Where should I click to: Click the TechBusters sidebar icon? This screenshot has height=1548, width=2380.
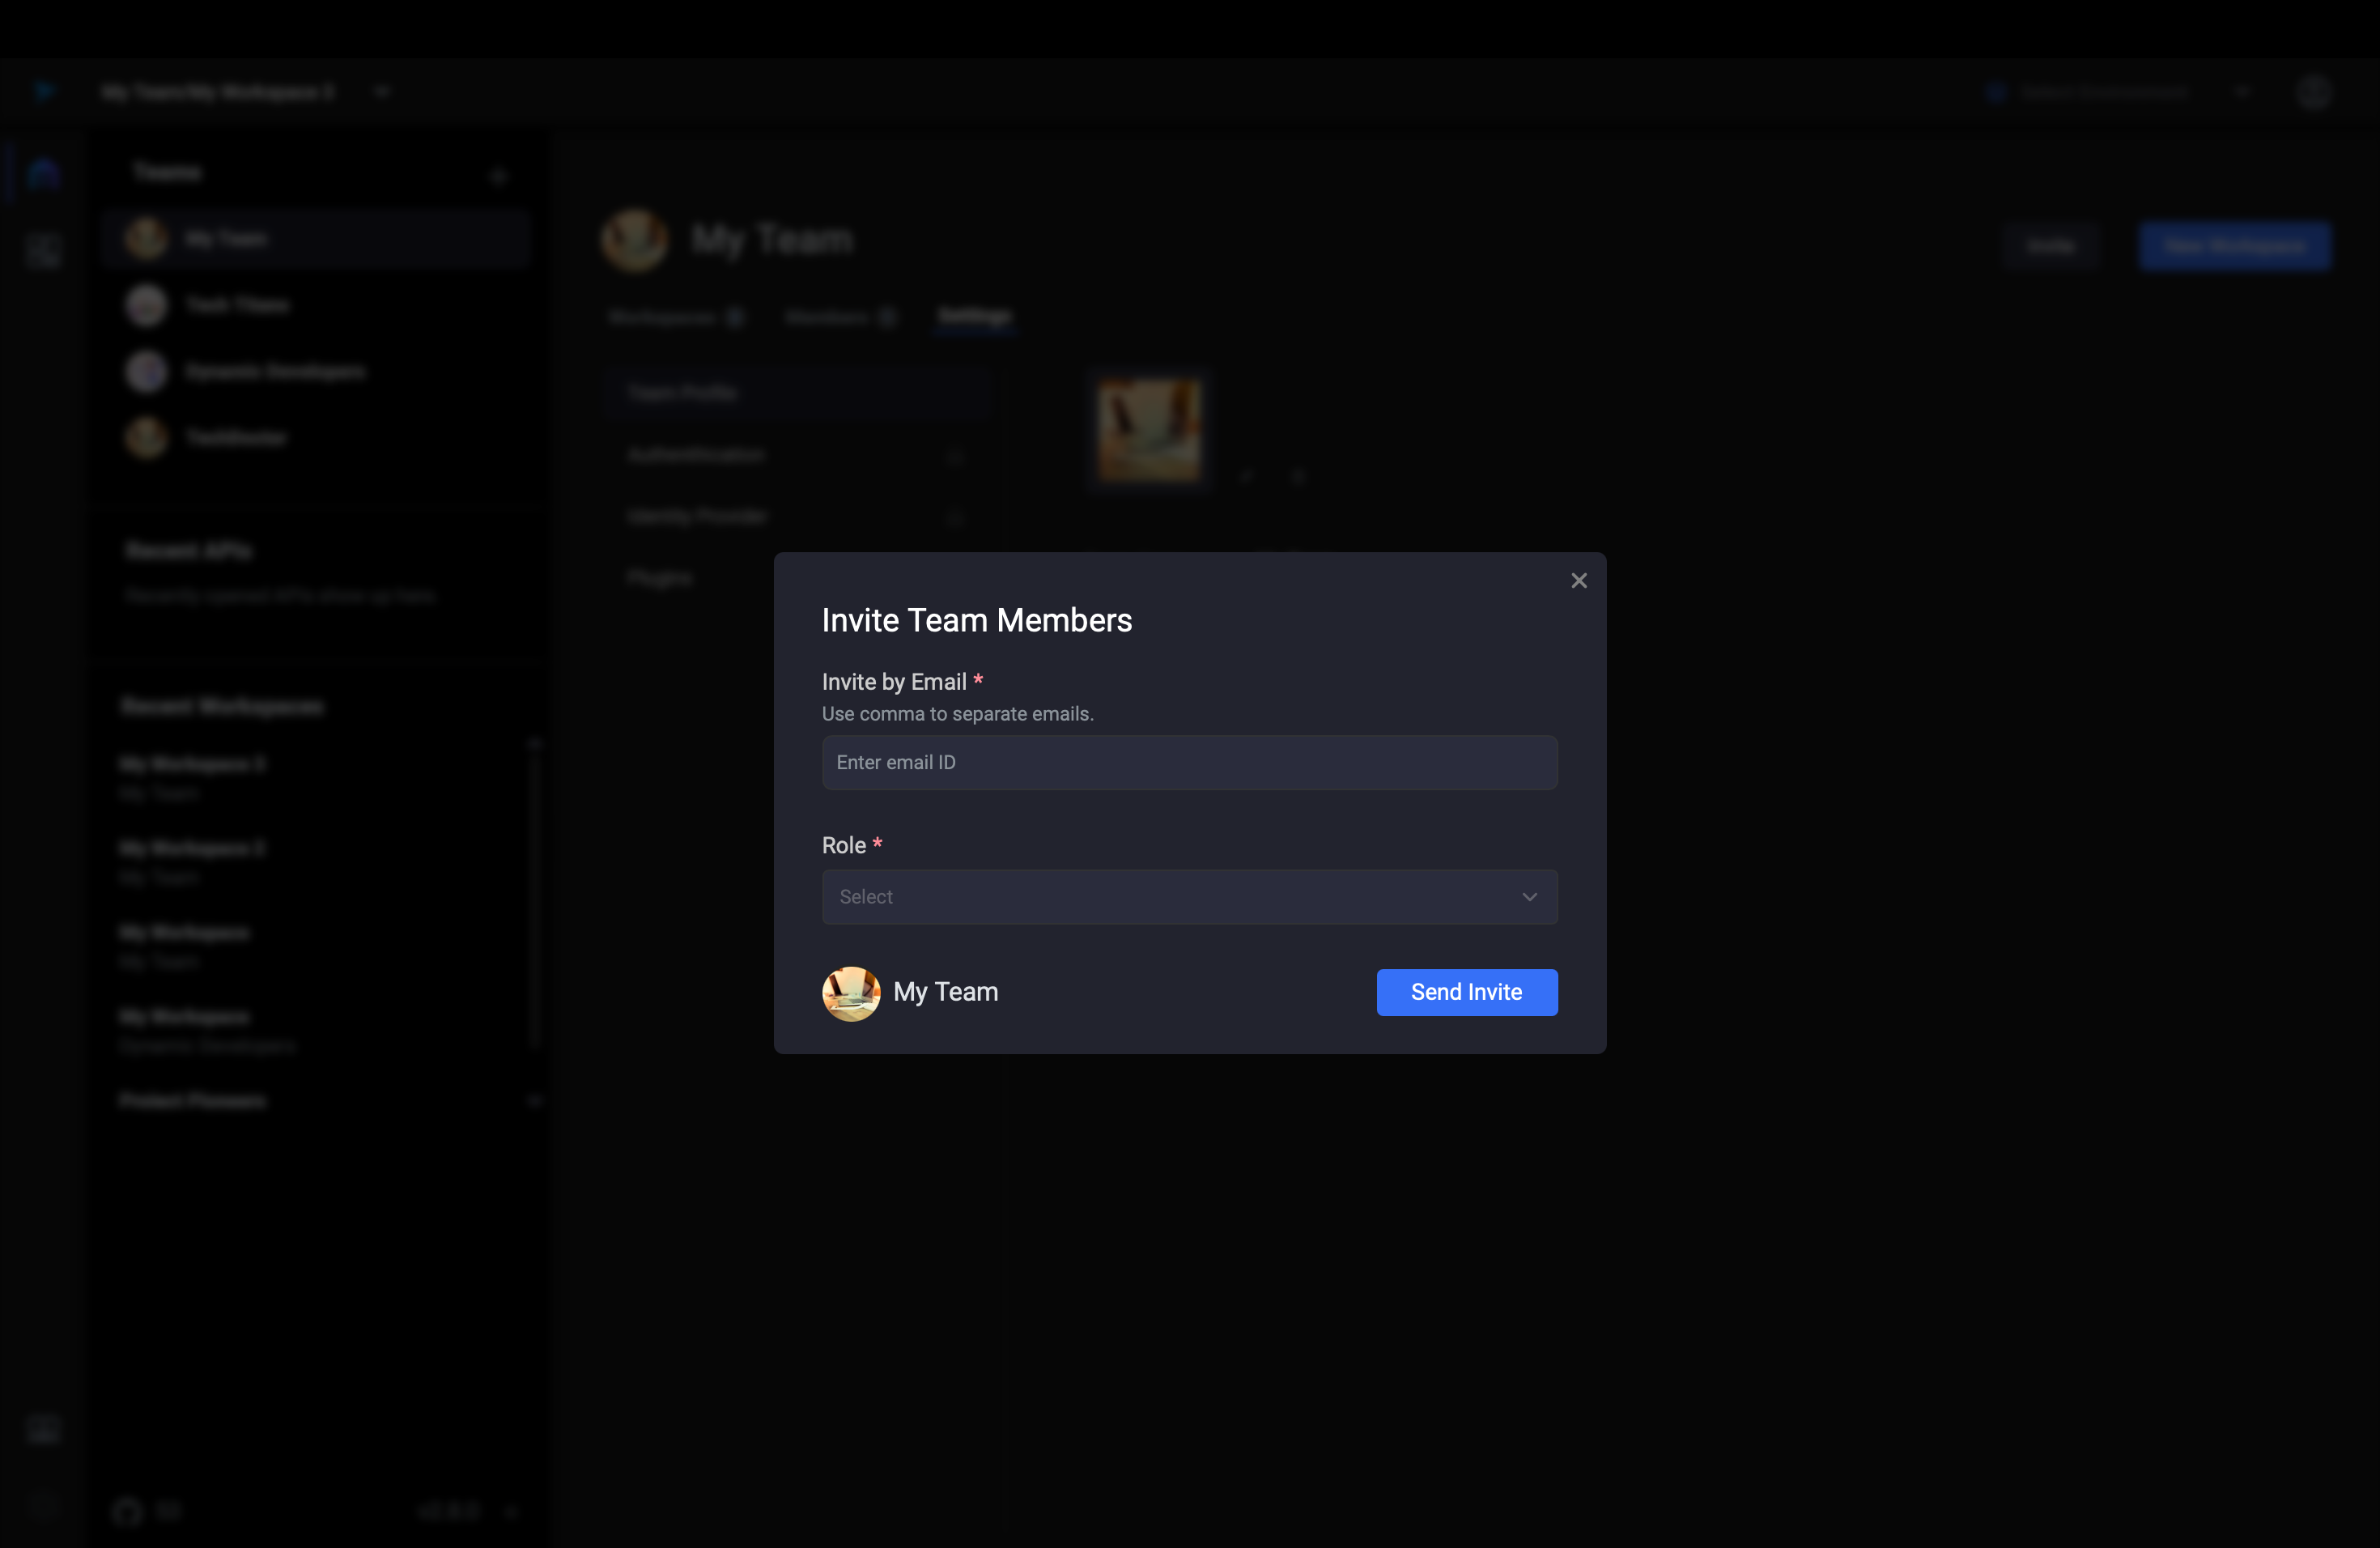click(146, 437)
